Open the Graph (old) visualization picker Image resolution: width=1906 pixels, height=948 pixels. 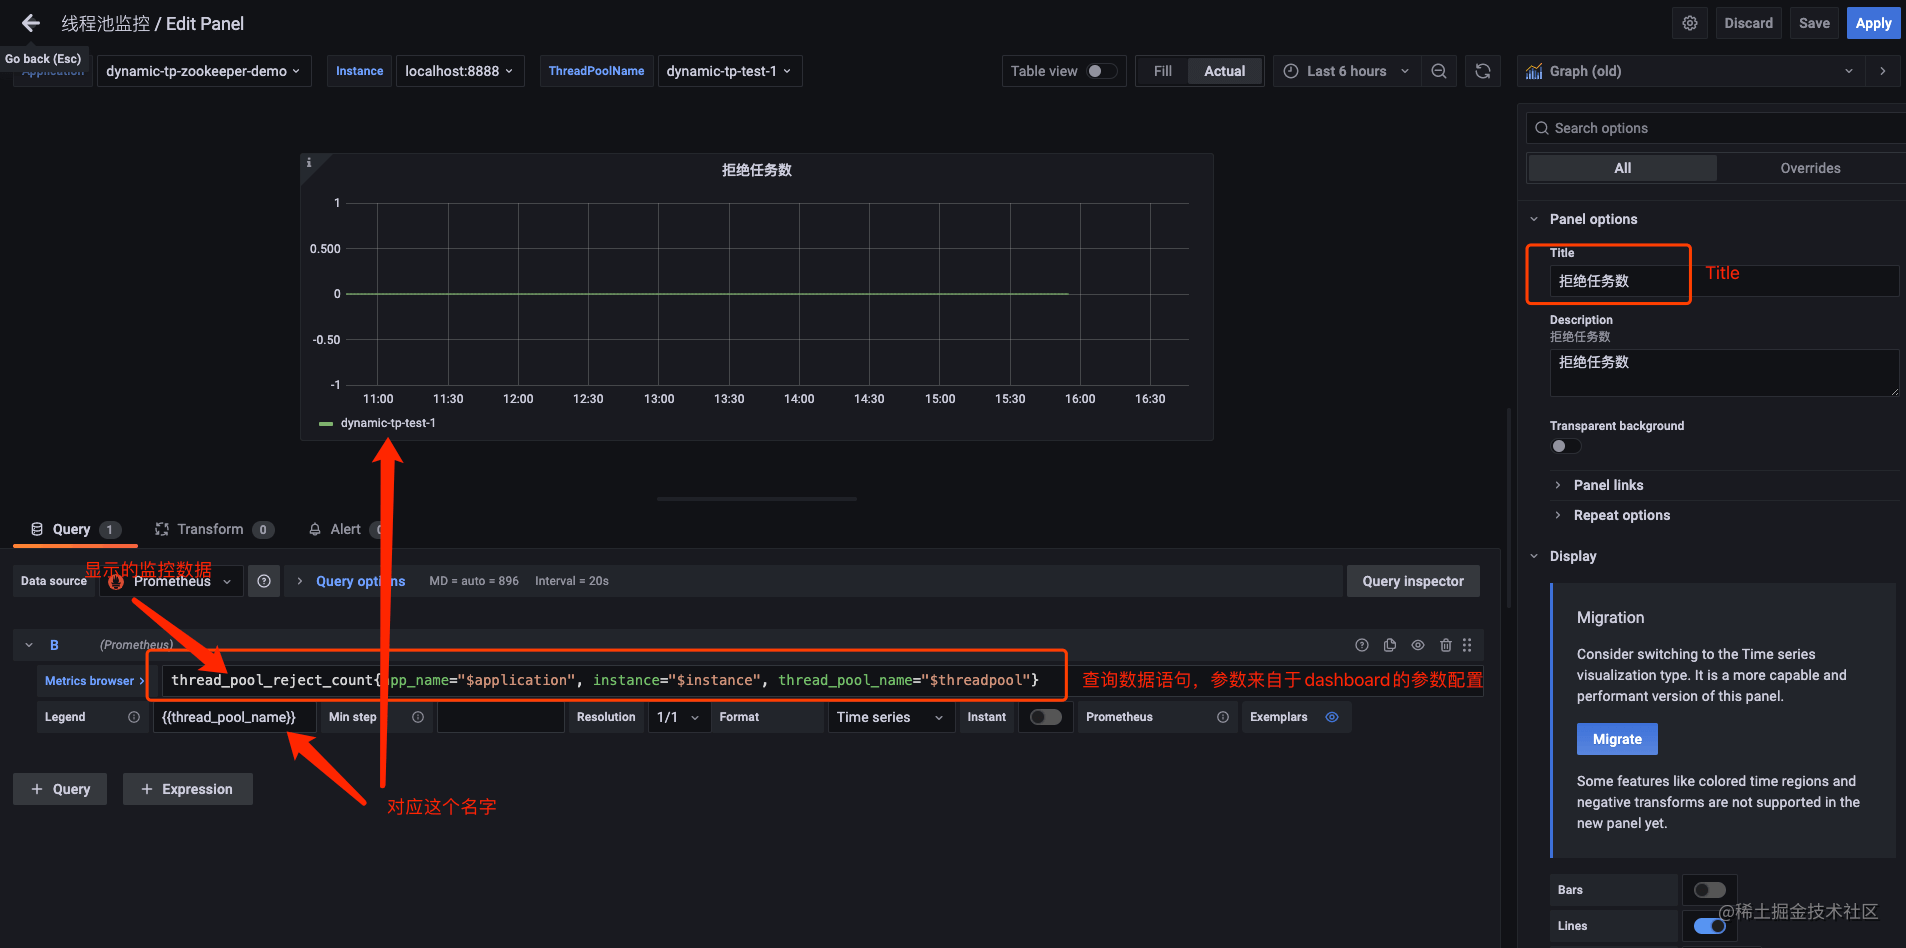tap(1690, 71)
